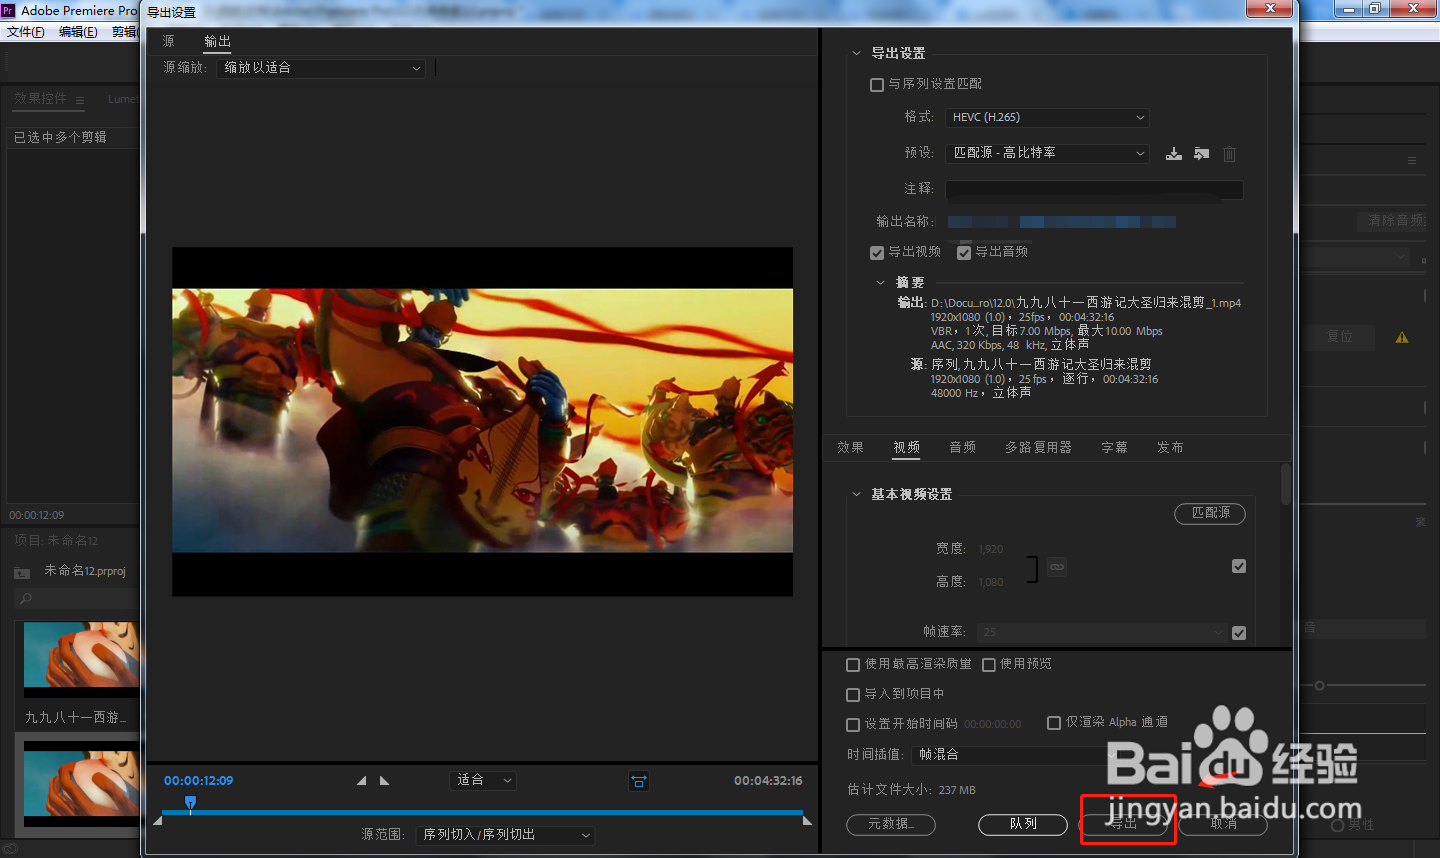Click the out-point marker on timeline bar

pos(807,820)
